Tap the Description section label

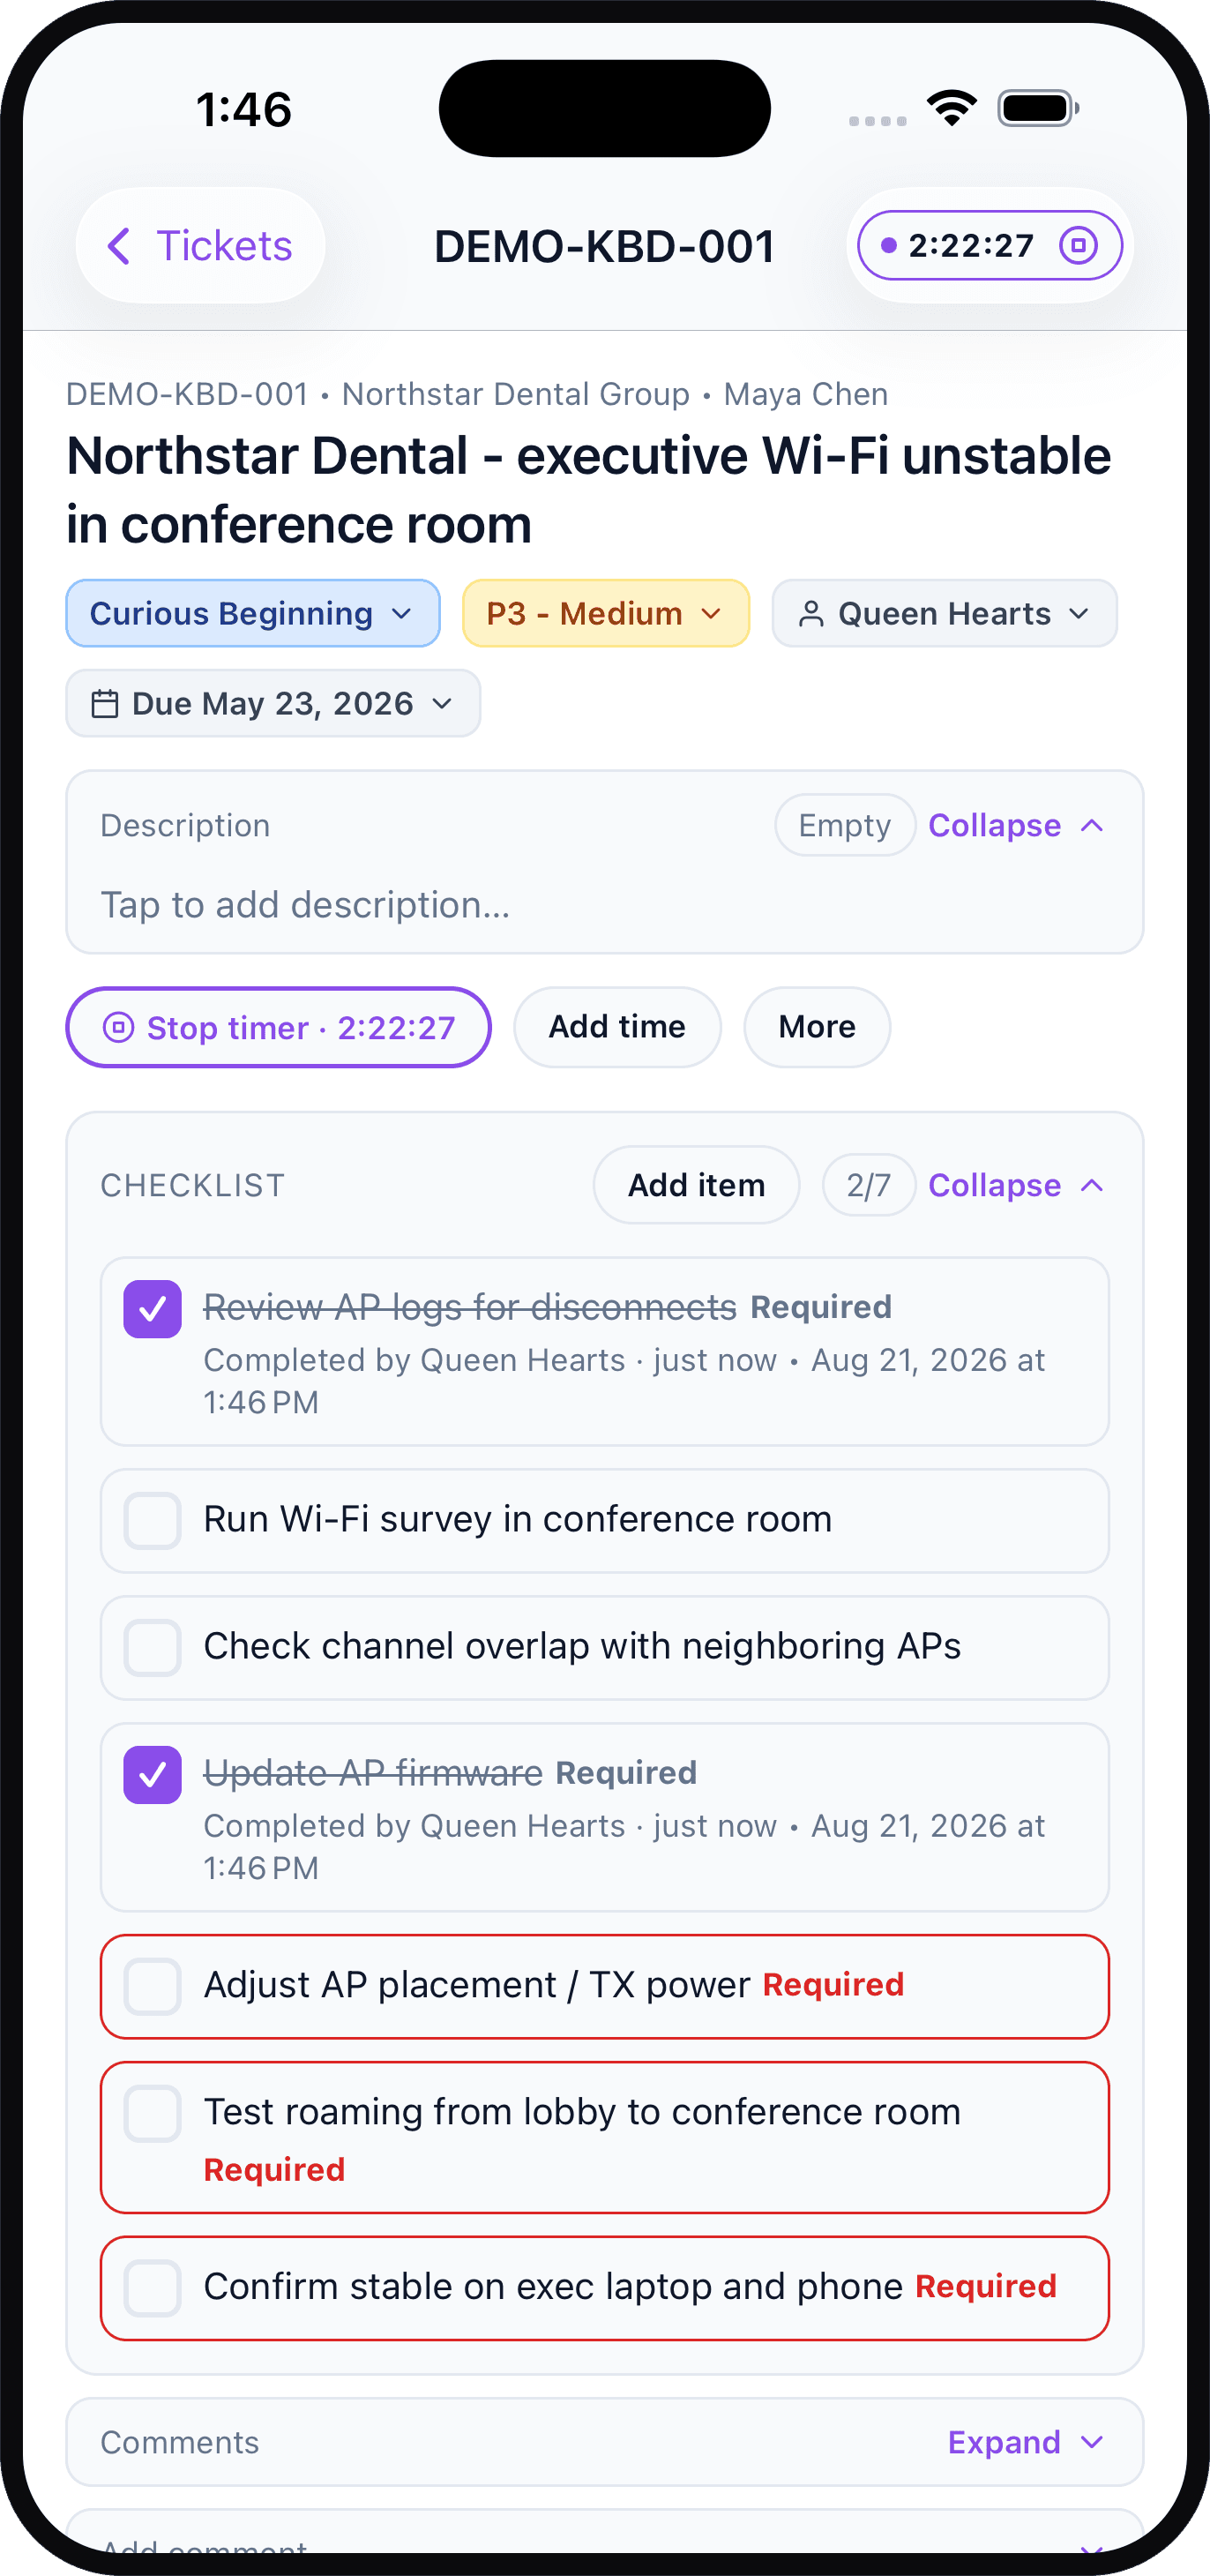coord(185,825)
